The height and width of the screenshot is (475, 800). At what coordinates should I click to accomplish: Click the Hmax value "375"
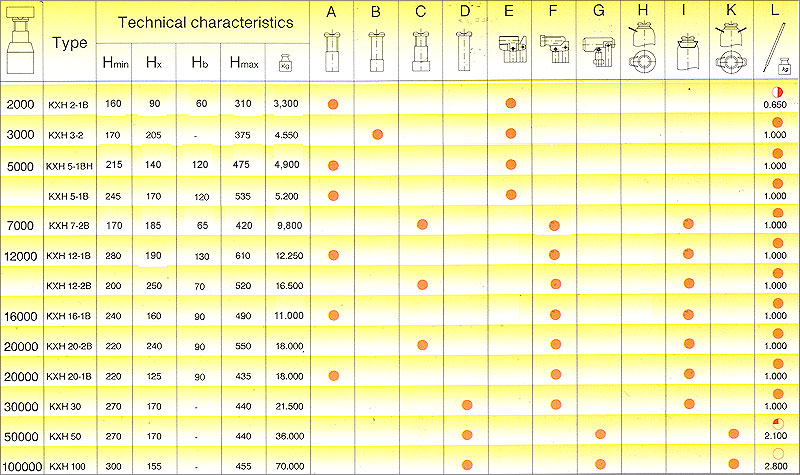(242, 135)
